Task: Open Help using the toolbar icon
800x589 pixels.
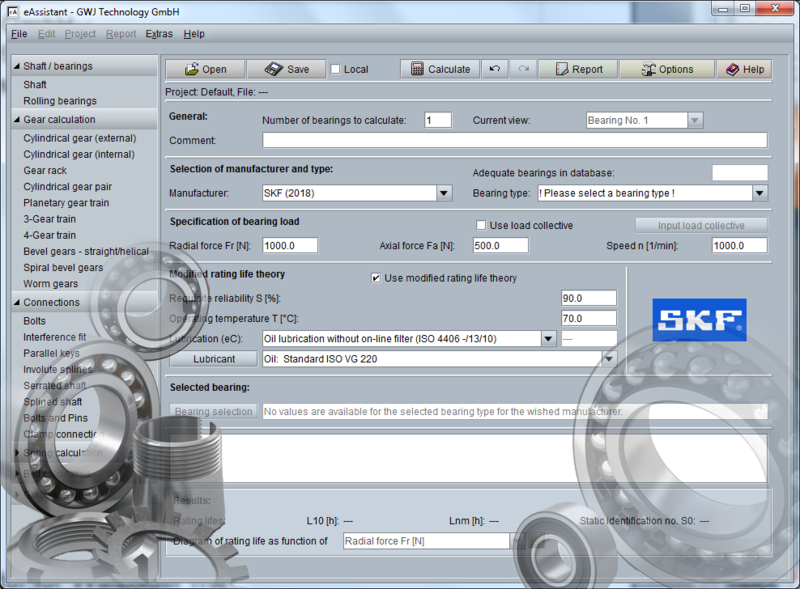Action: (743, 69)
